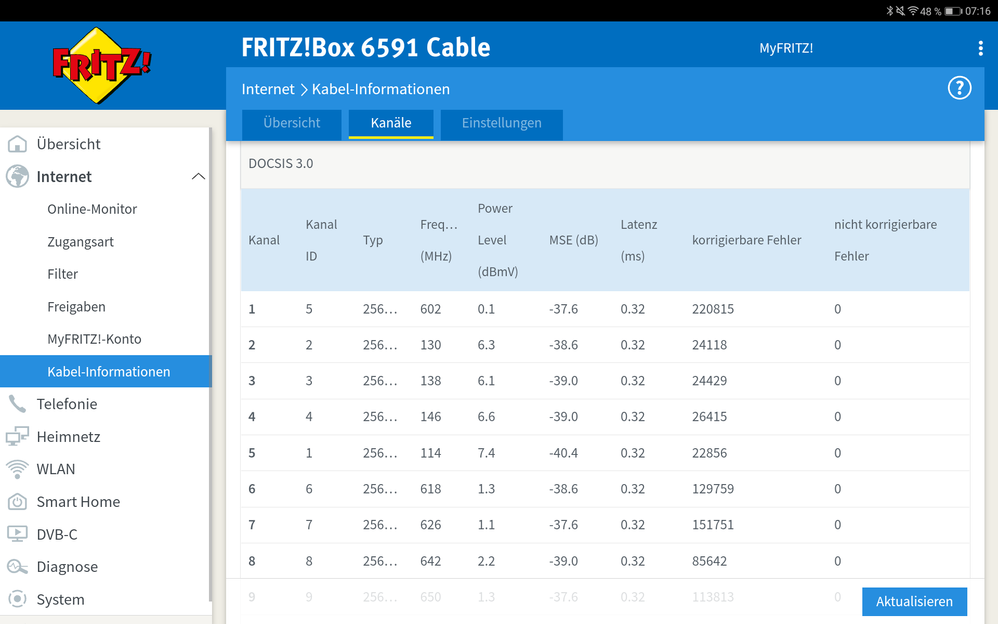Open WLAN menu label
Viewport: 998px width, 624px height.
tap(55, 469)
